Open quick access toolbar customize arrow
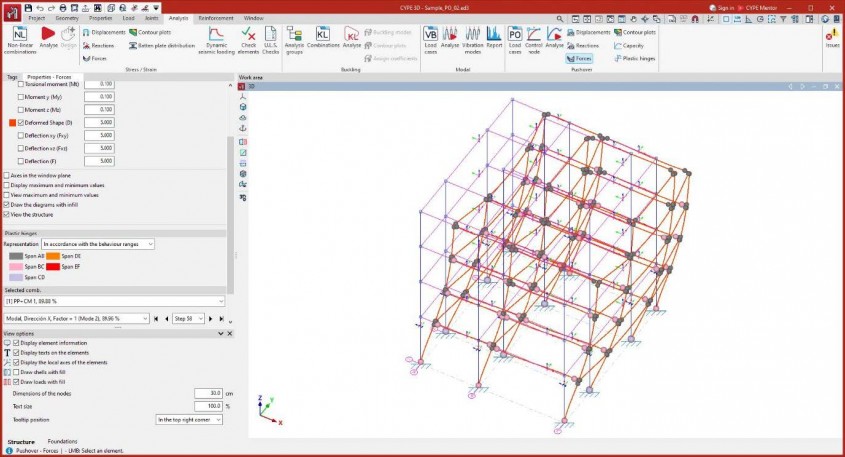The height and width of the screenshot is (457, 845). (156, 8)
